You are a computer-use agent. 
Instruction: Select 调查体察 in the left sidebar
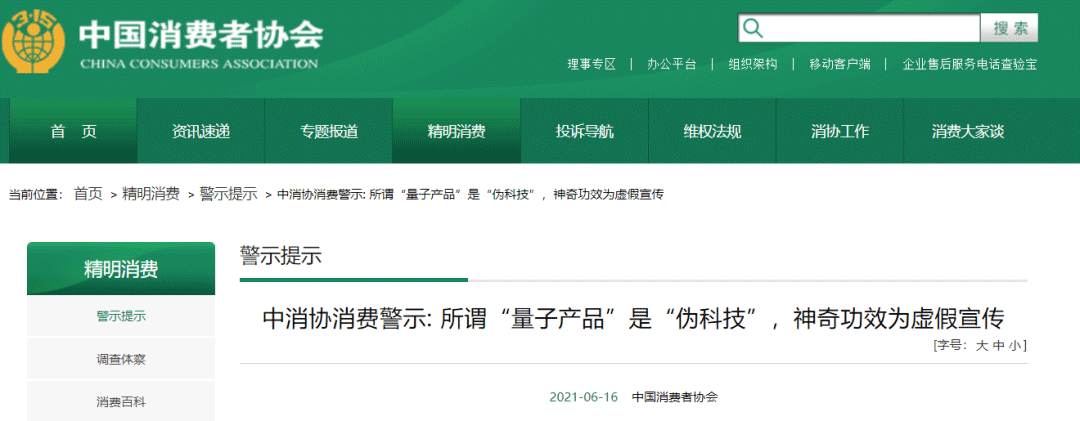[121, 359]
